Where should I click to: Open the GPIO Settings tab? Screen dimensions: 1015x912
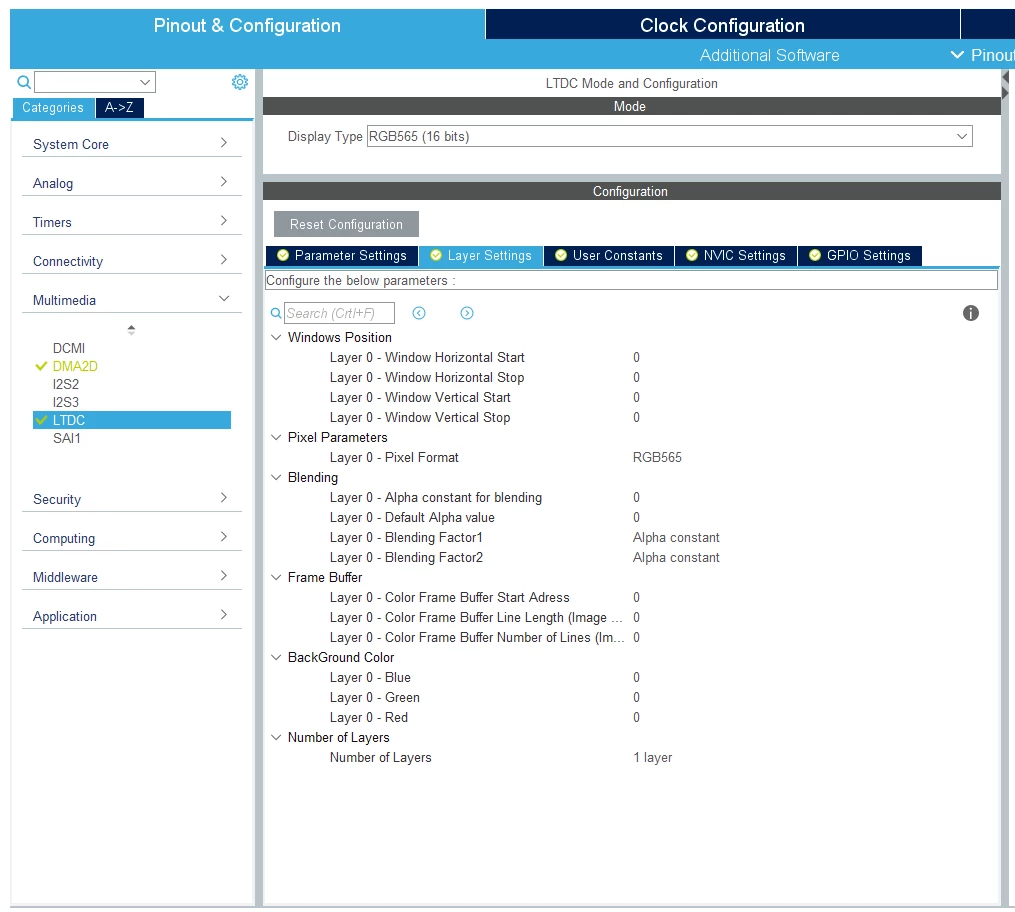(x=860, y=256)
